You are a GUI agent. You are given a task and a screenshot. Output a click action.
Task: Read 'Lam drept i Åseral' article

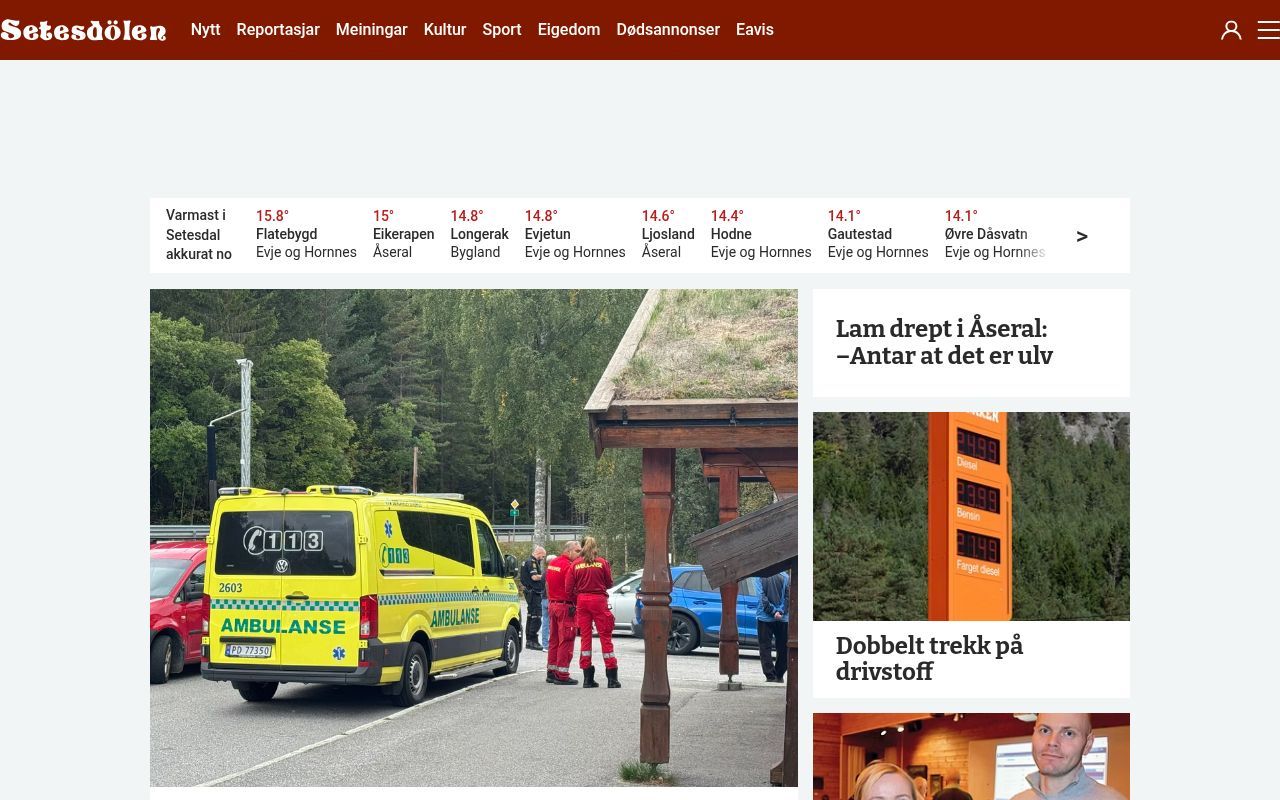pyautogui.click(x=944, y=342)
